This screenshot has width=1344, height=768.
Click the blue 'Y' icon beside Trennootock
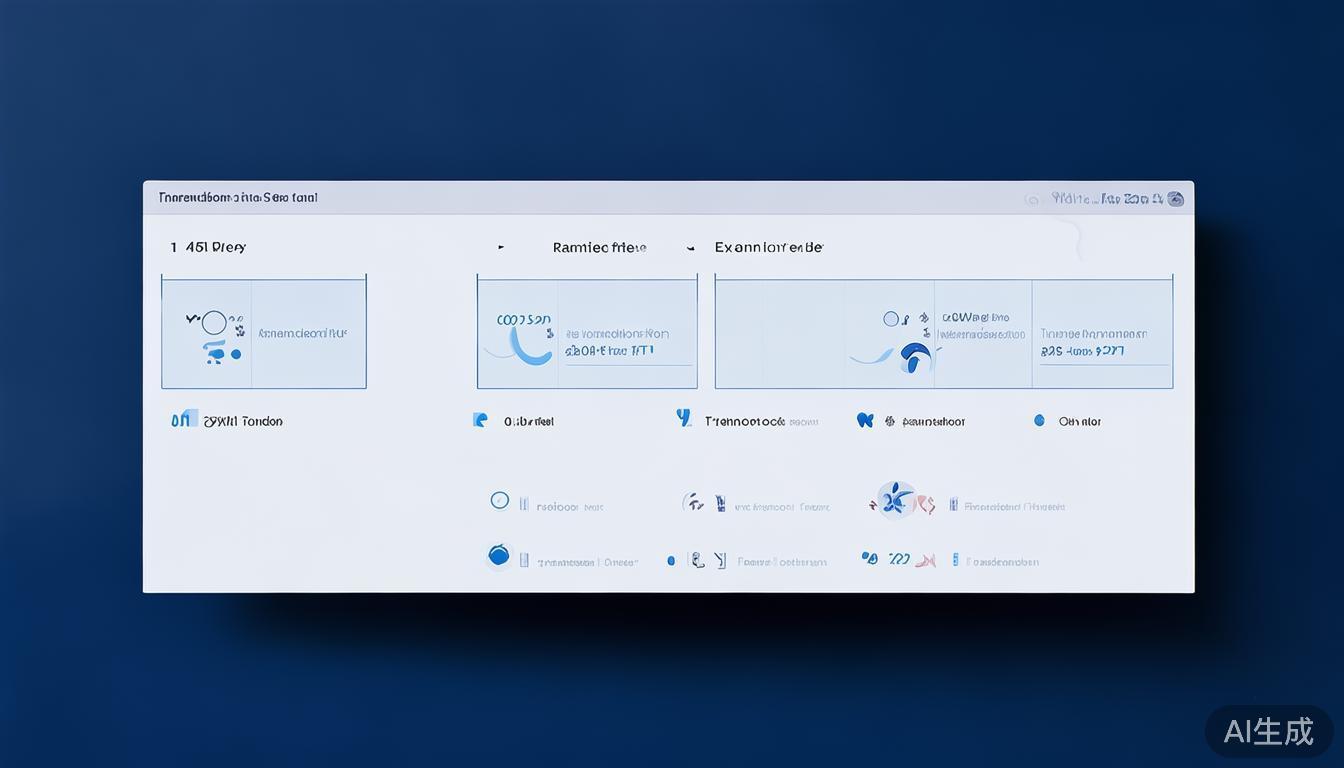coord(684,418)
